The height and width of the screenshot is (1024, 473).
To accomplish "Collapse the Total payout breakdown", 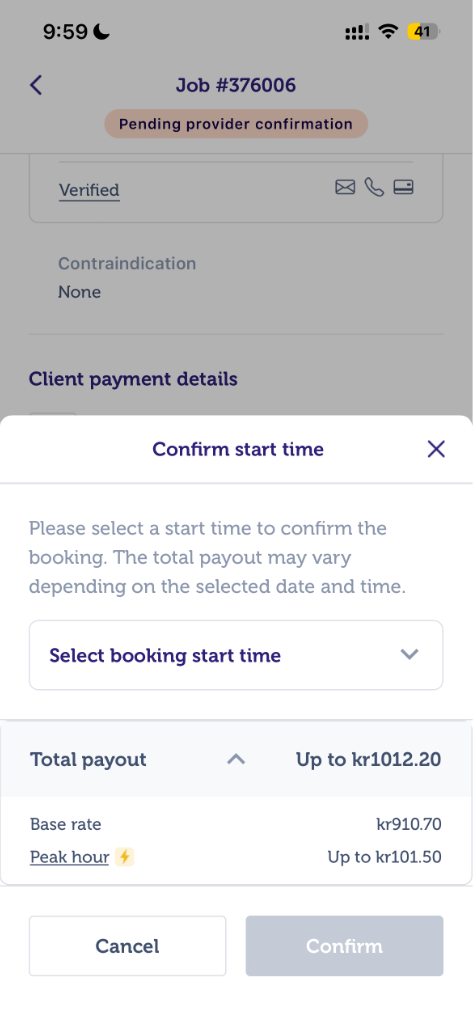I will (x=236, y=760).
